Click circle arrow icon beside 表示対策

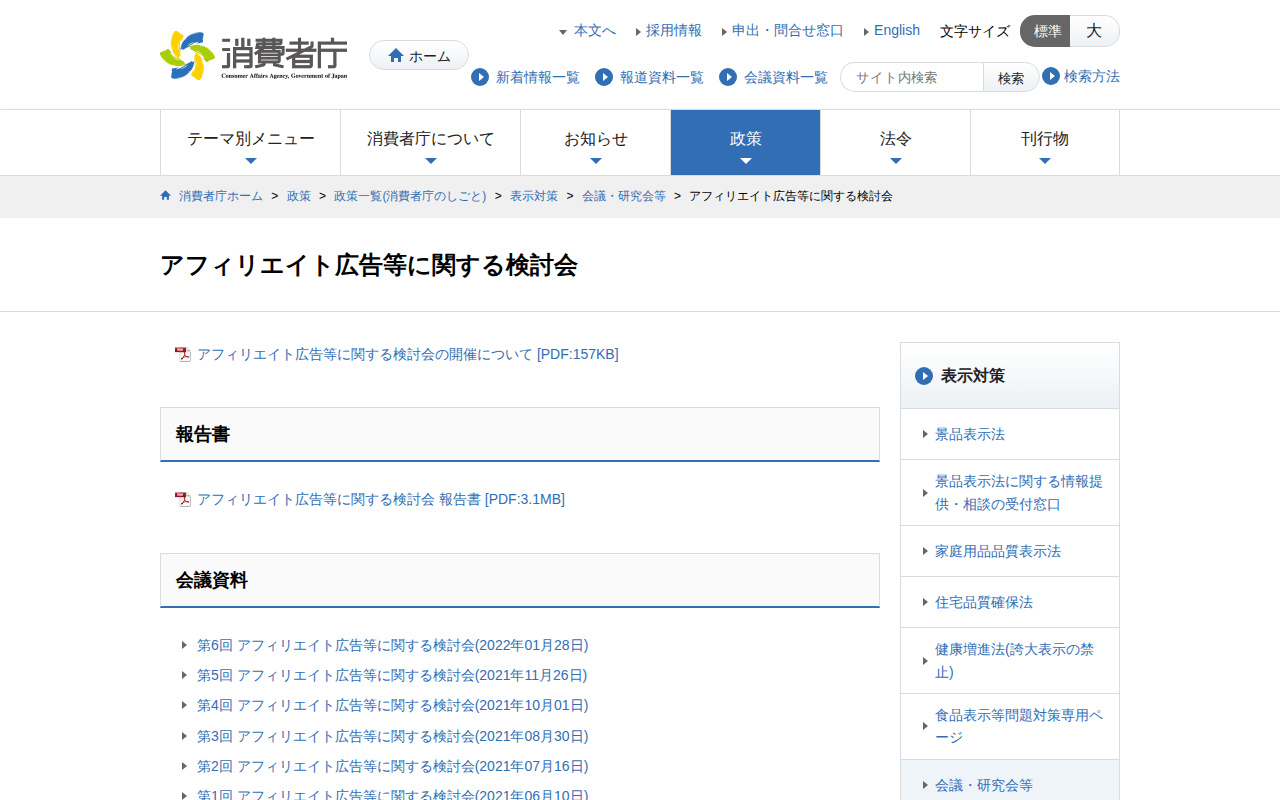pos(924,376)
